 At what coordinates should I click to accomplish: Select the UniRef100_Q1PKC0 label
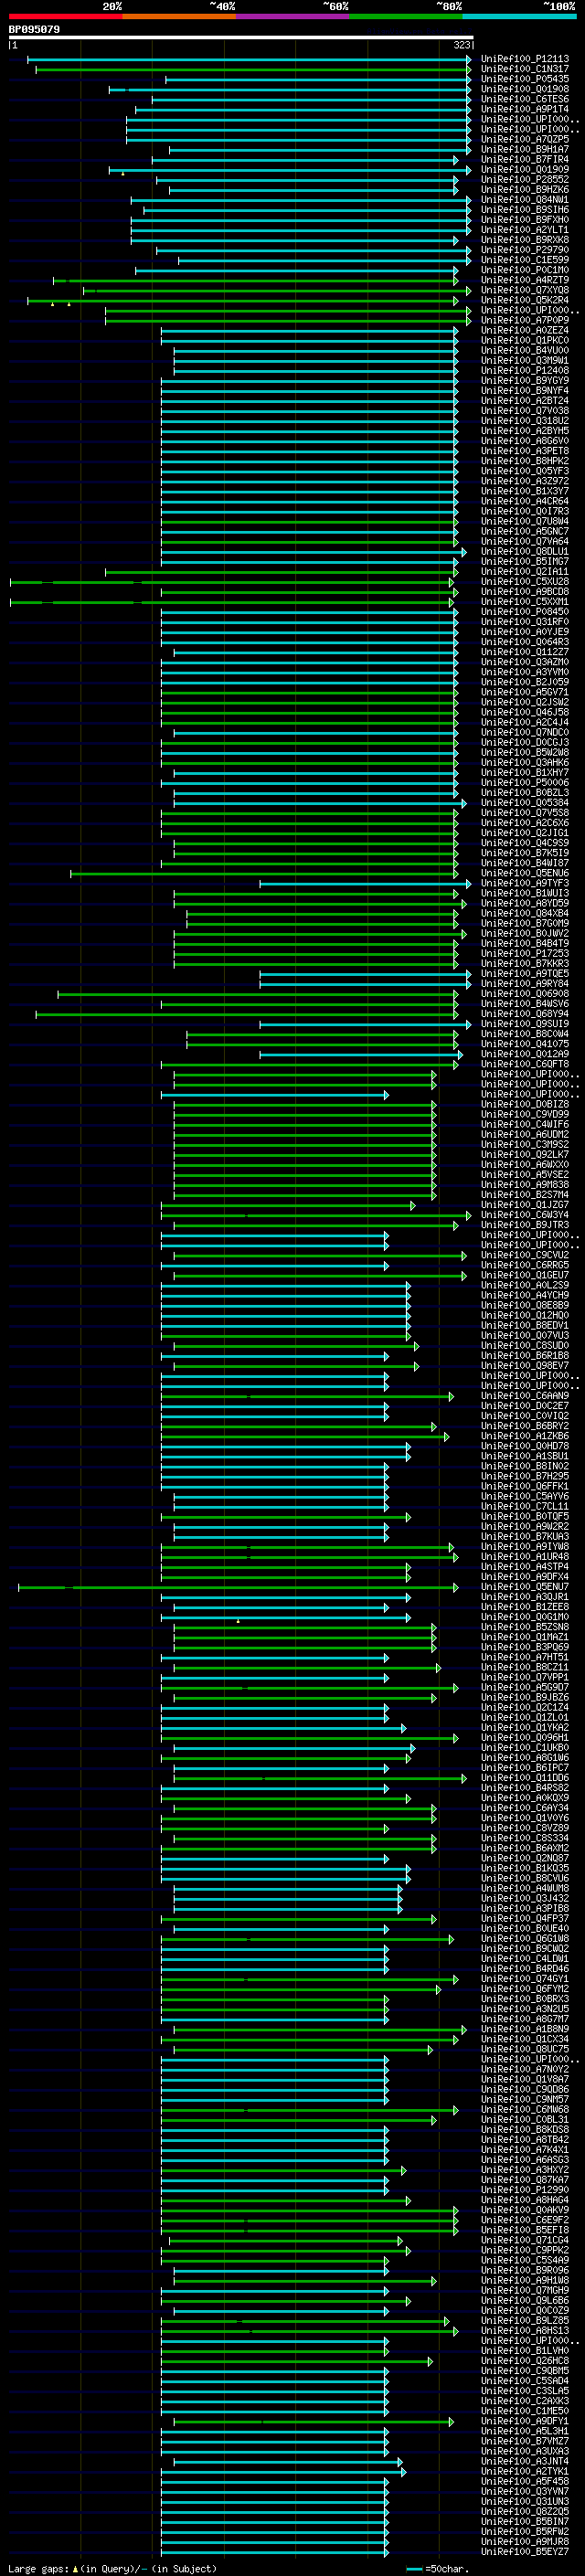[x=525, y=341]
